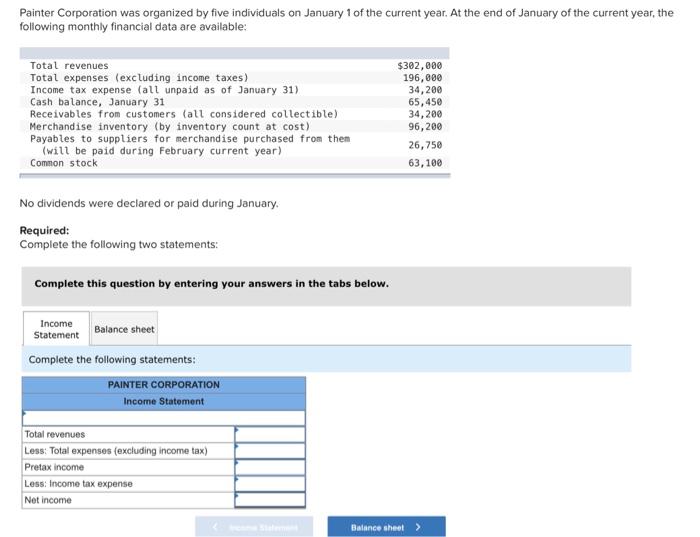Click 'Total revenues' label in data table
This screenshot has width=700, height=537.
point(69,66)
